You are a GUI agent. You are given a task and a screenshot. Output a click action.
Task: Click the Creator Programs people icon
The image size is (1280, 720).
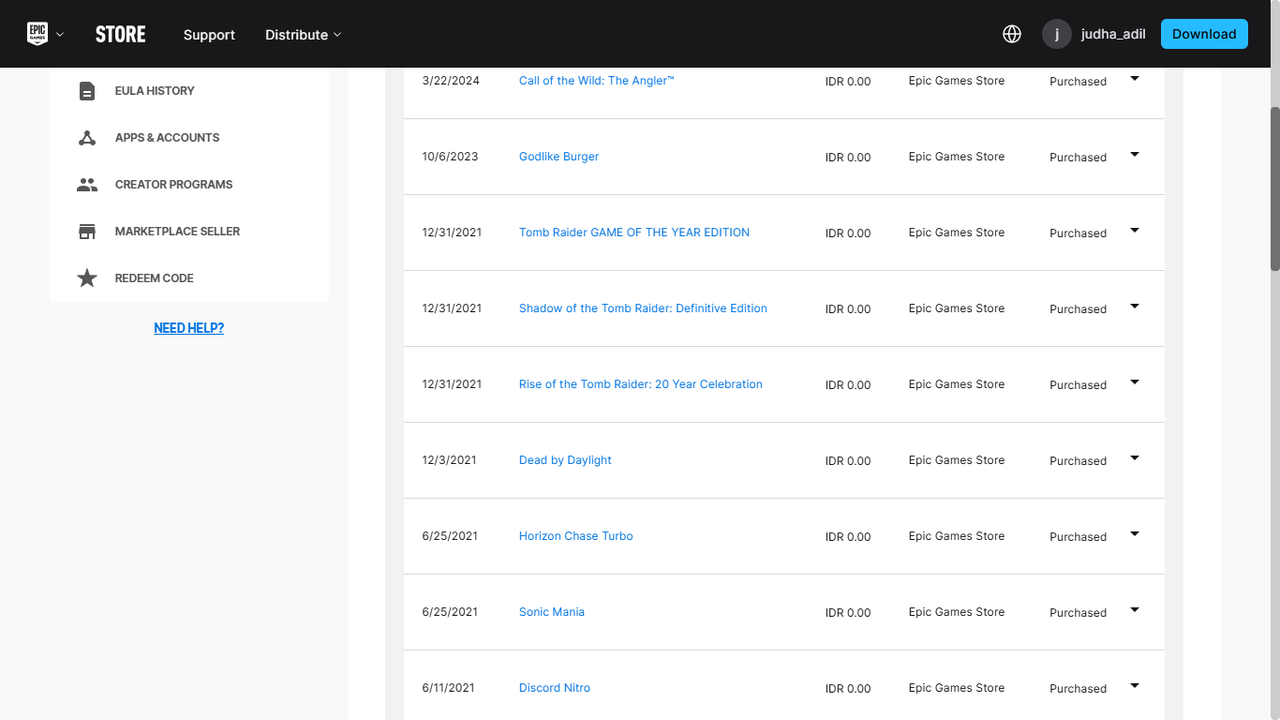tap(87, 185)
